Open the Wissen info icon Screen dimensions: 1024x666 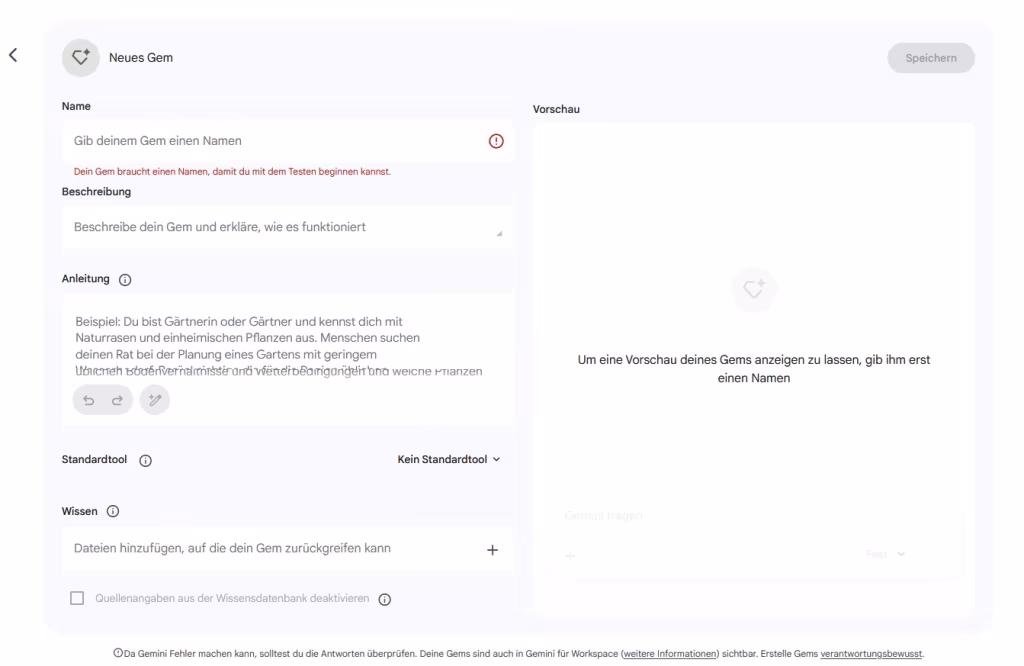click(113, 511)
